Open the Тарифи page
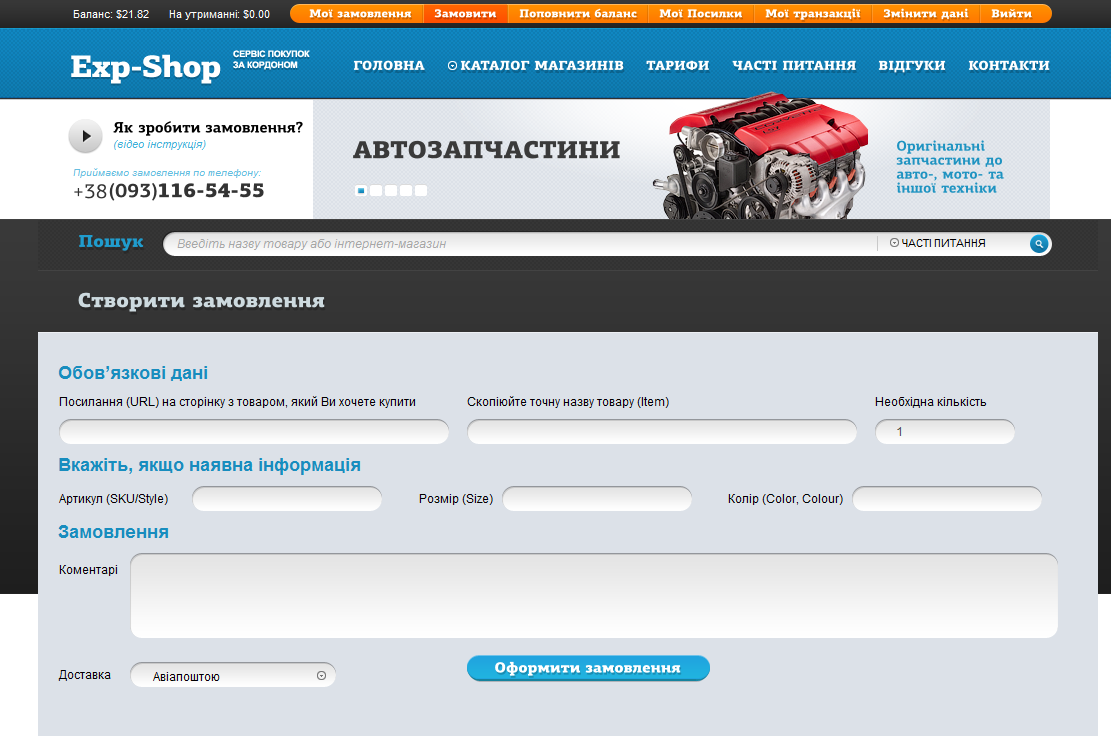The width and height of the screenshot is (1111, 746). 677,65
